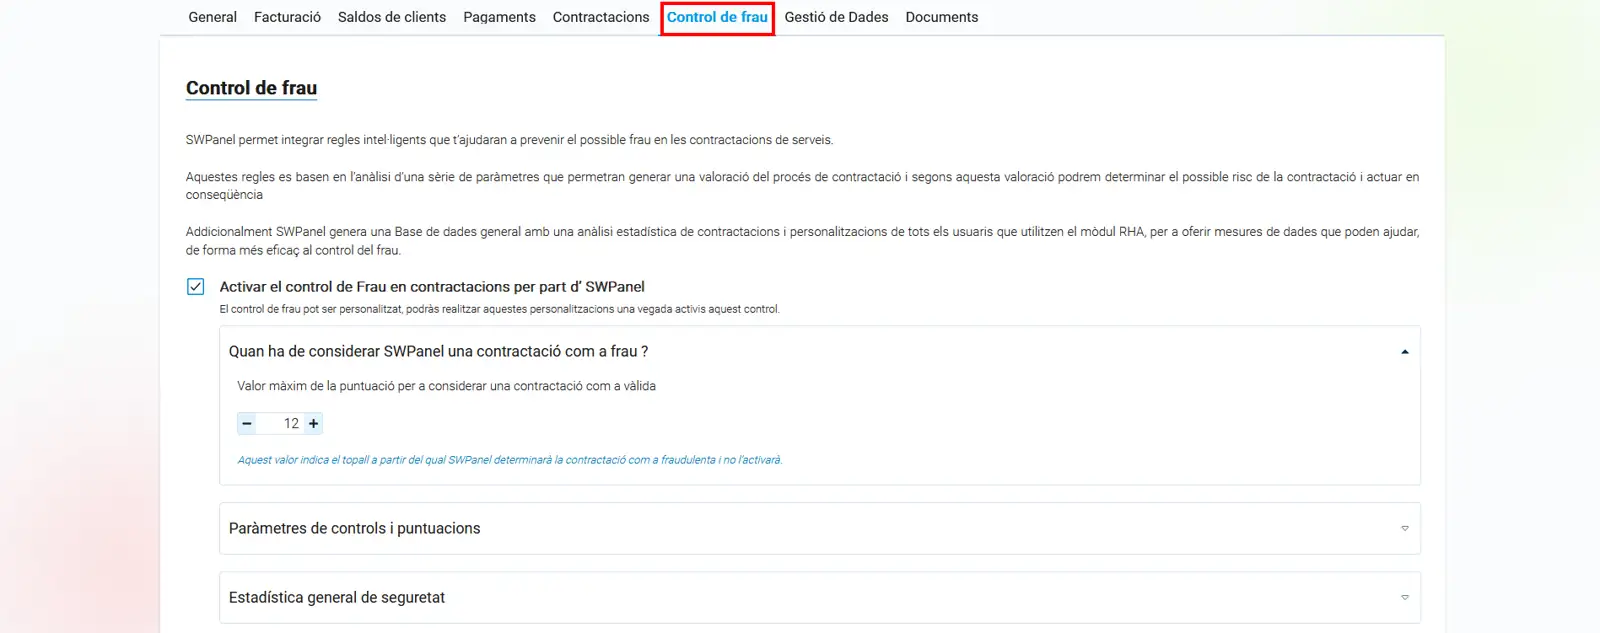Click the blue italic threshold hint text
The width and height of the screenshot is (1600, 633).
(509, 460)
